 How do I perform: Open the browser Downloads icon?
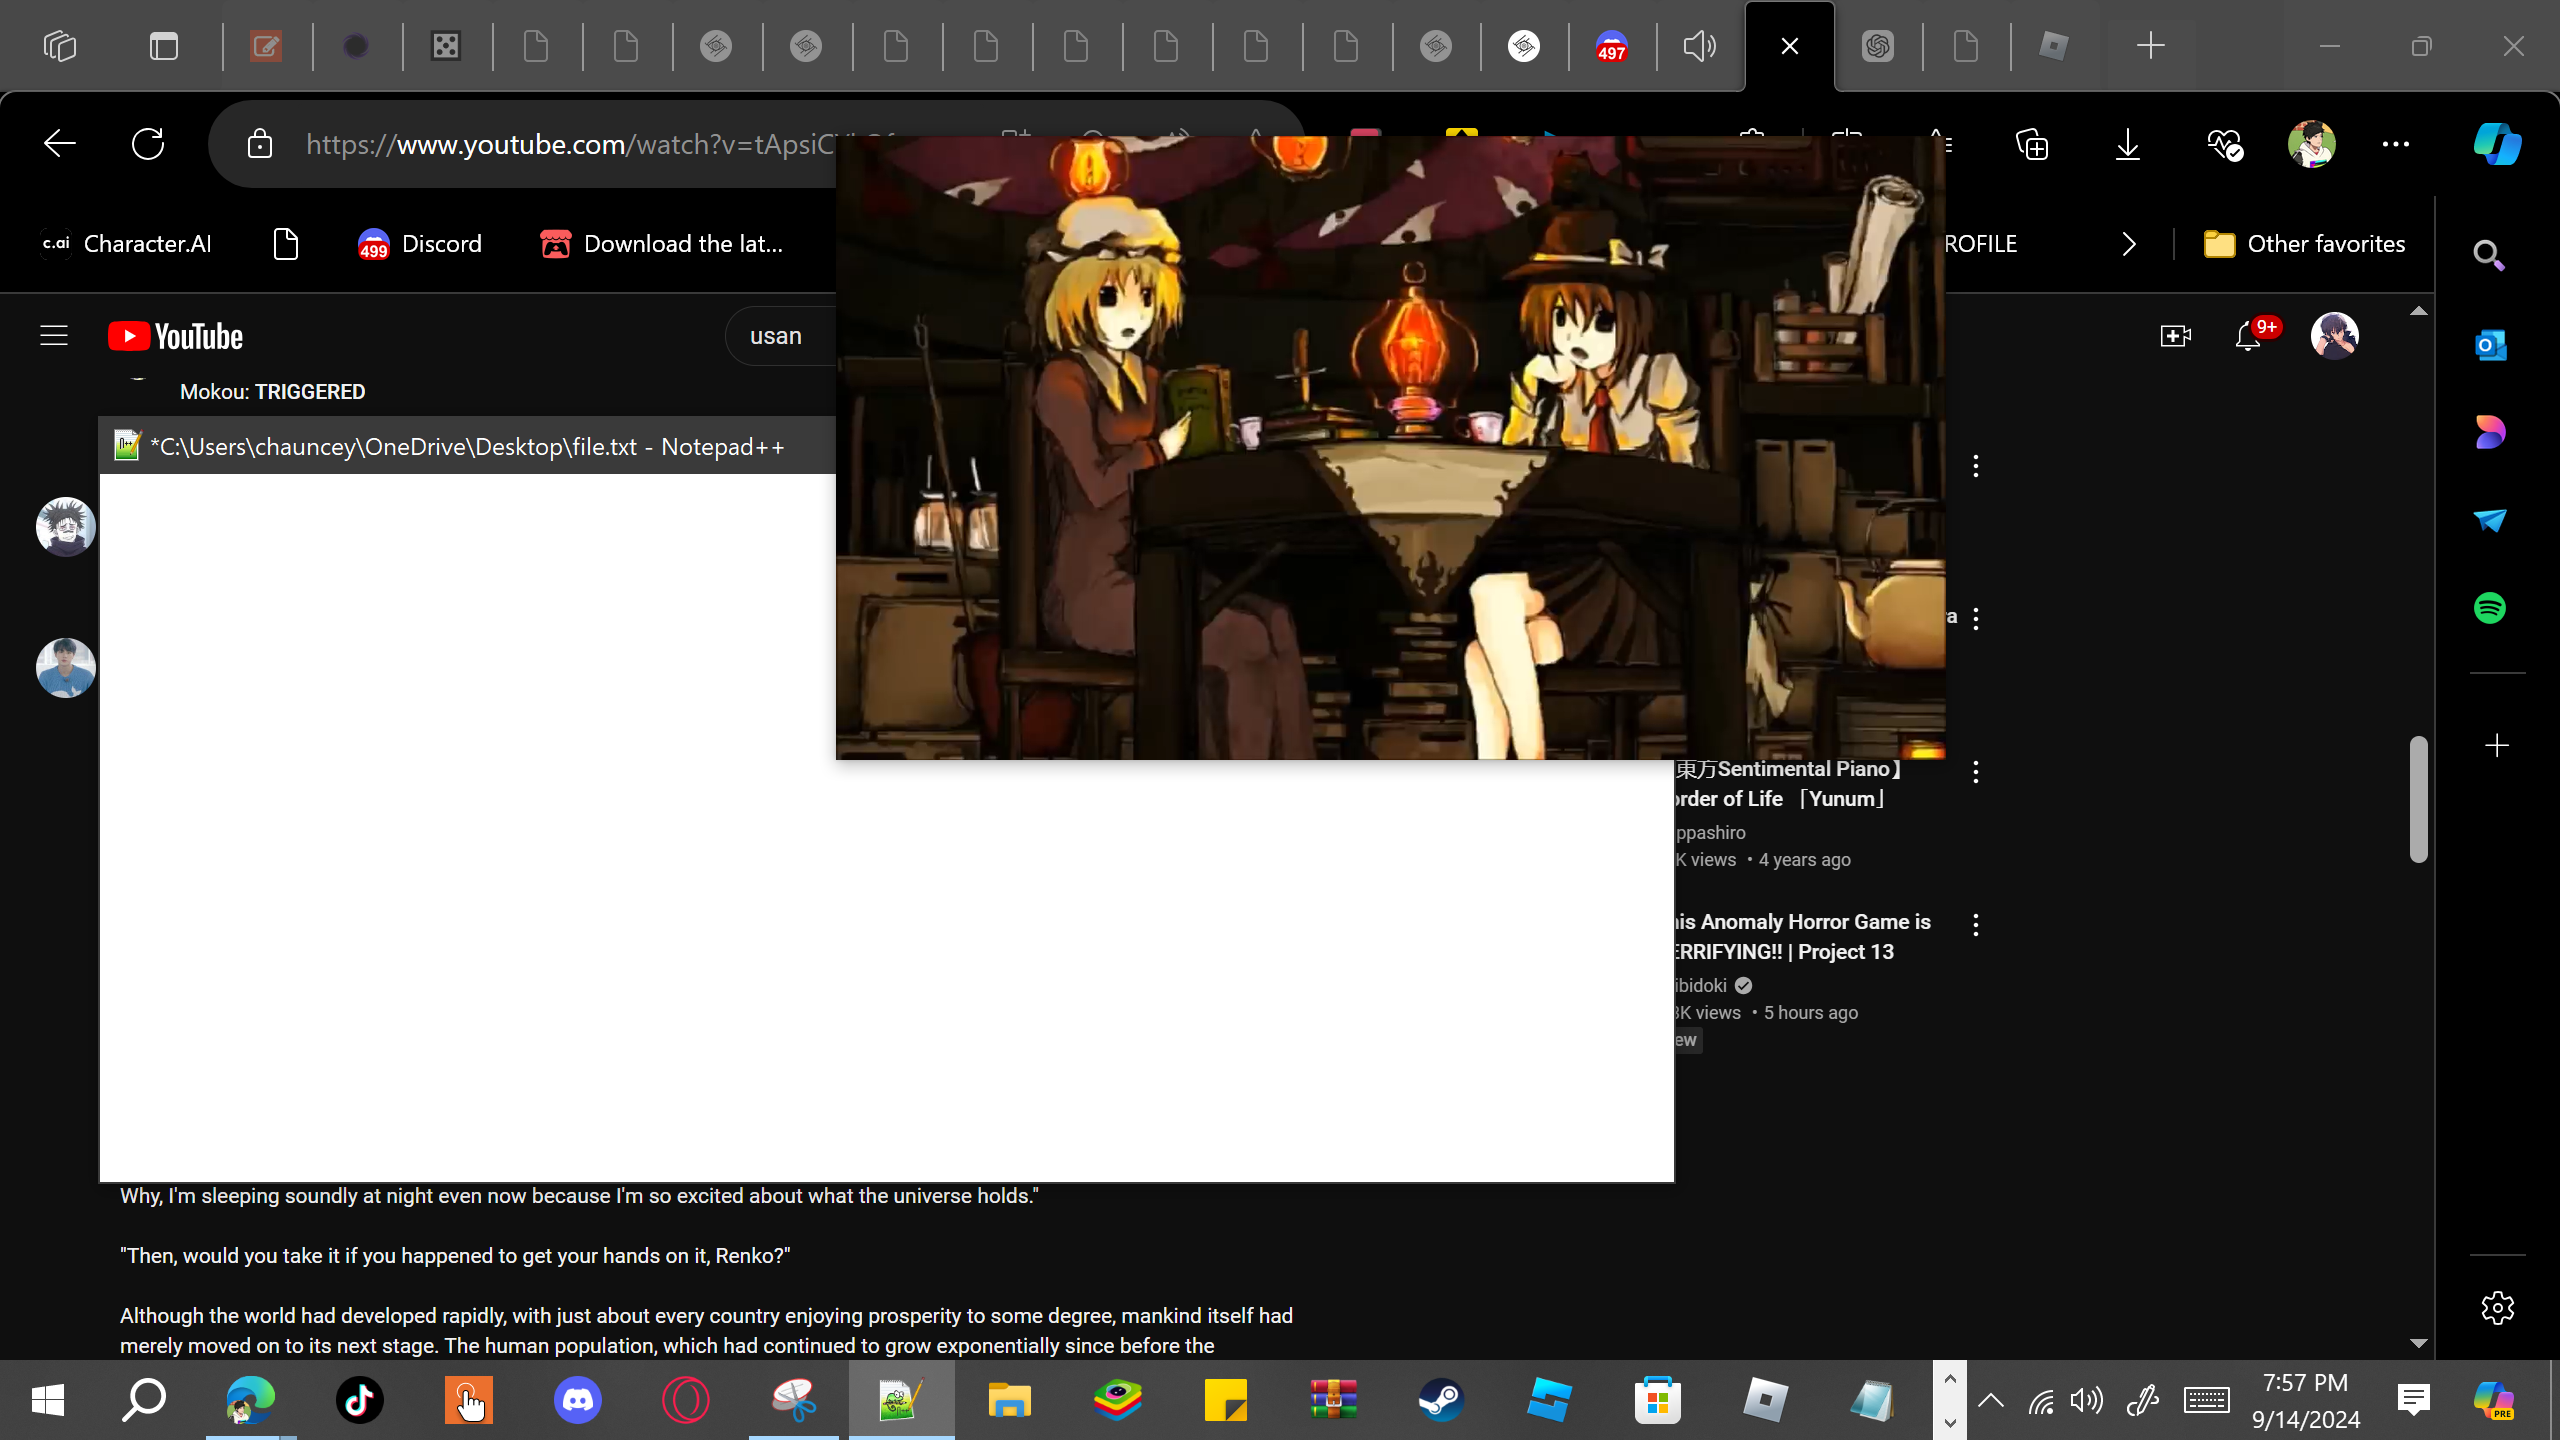click(x=2128, y=144)
